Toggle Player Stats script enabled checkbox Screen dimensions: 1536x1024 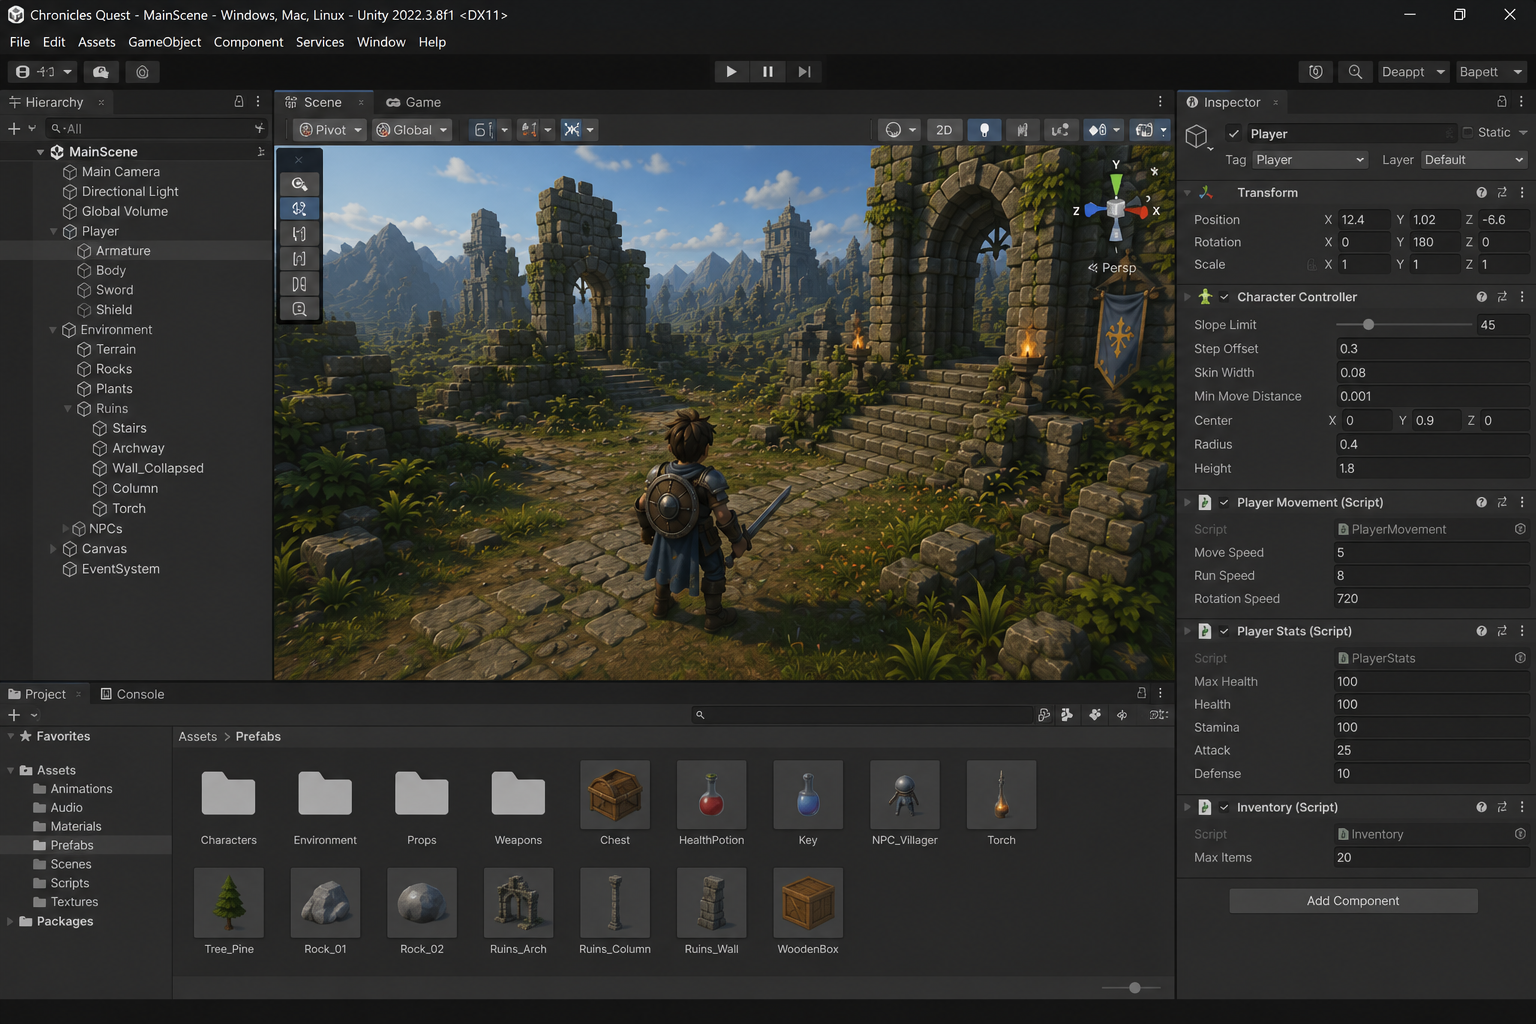[1224, 631]
